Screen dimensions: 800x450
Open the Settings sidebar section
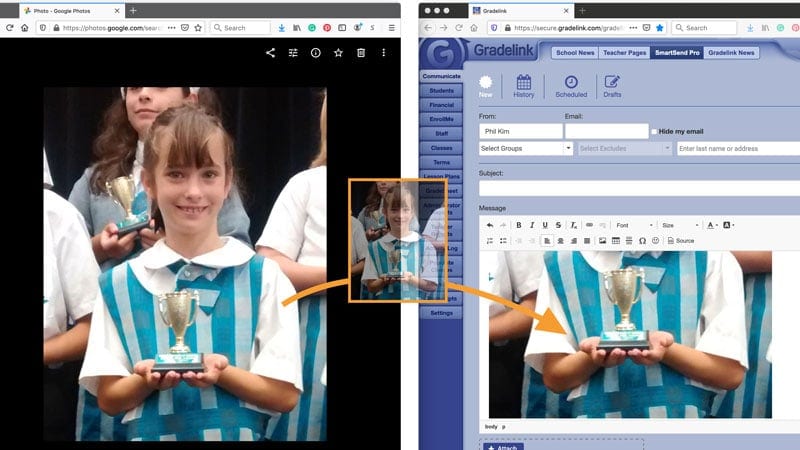441,313
